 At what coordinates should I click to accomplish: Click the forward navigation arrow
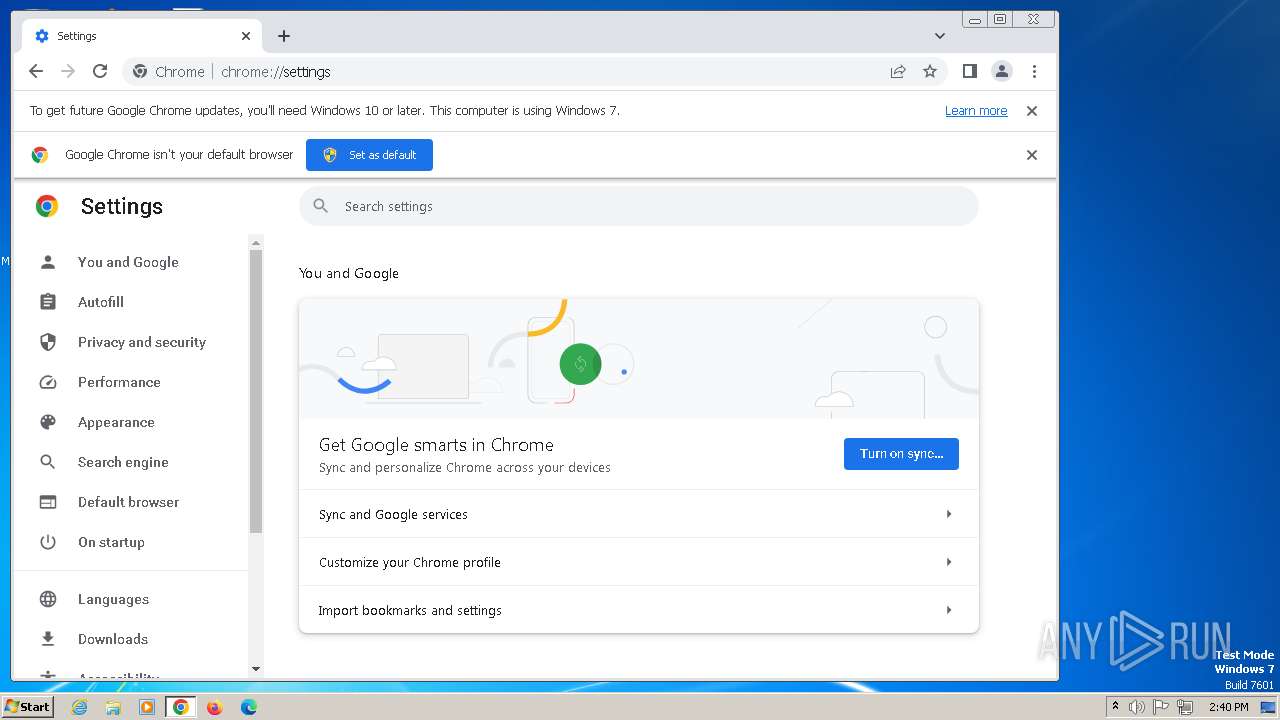[x=68, y=71]
